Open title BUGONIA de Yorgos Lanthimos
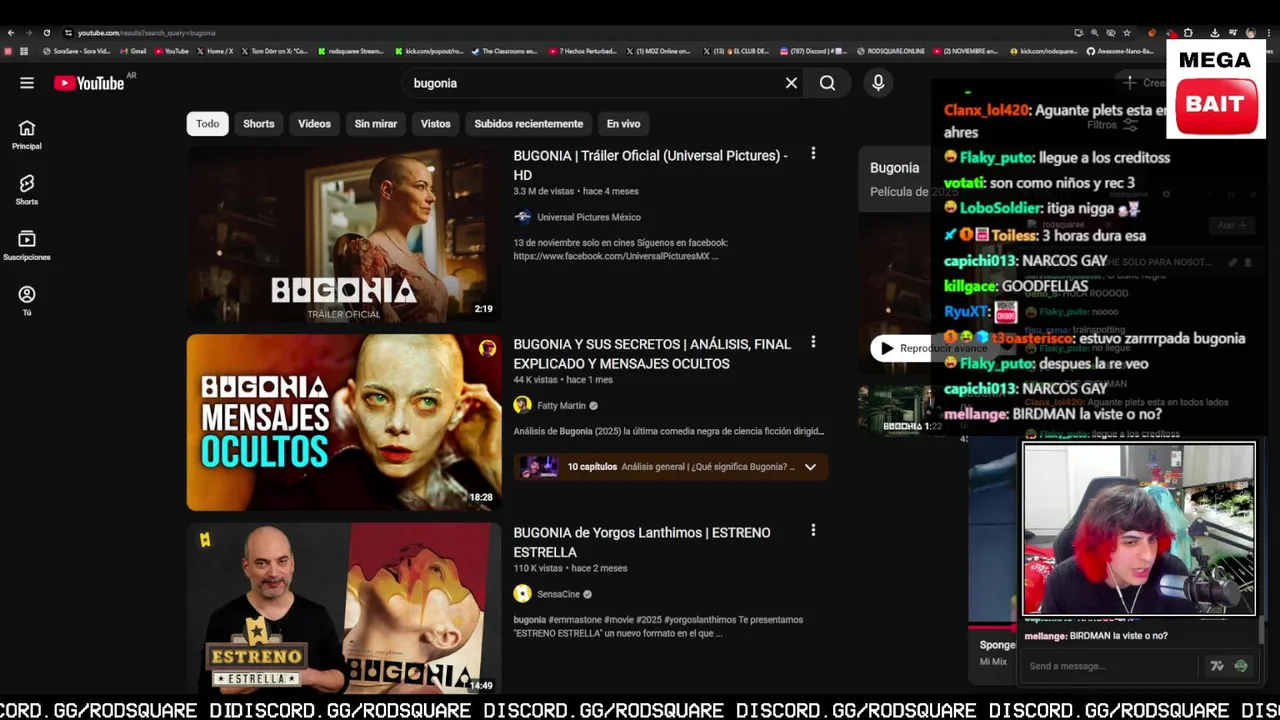The height and width of the screenshot is (720, 1280). click(x=642, y=542)
